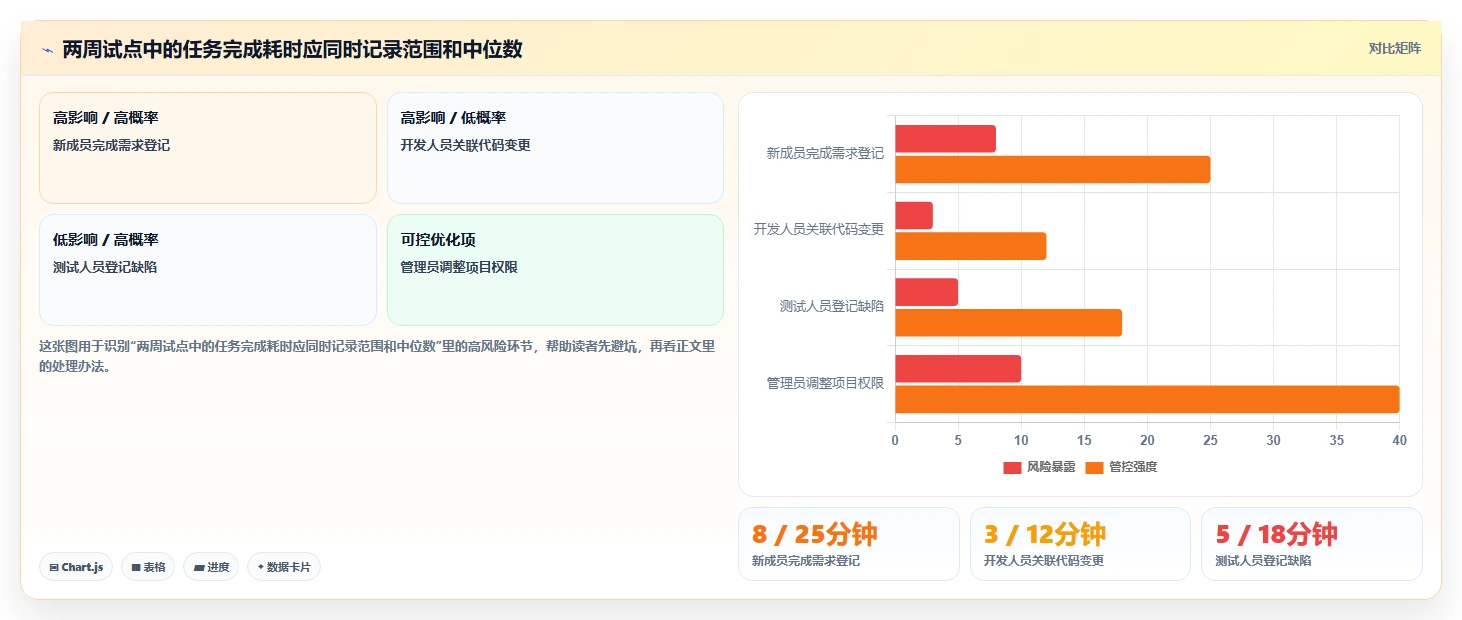Viewport: 1462px width, 620px height.
Task: Click the red 风险暴露 bar for 管理员调整项目权限
Action: click(x=958, y=369)
